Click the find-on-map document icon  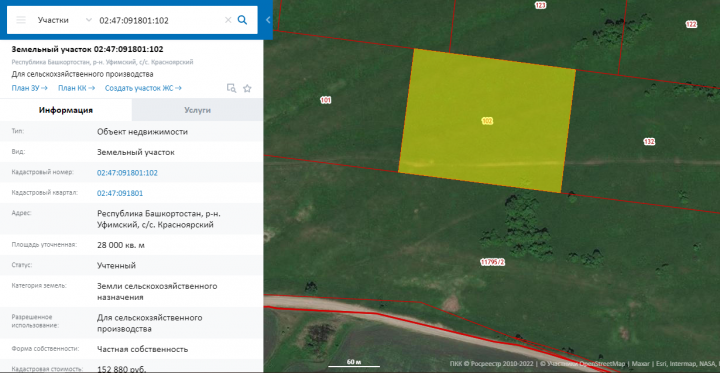231,88
